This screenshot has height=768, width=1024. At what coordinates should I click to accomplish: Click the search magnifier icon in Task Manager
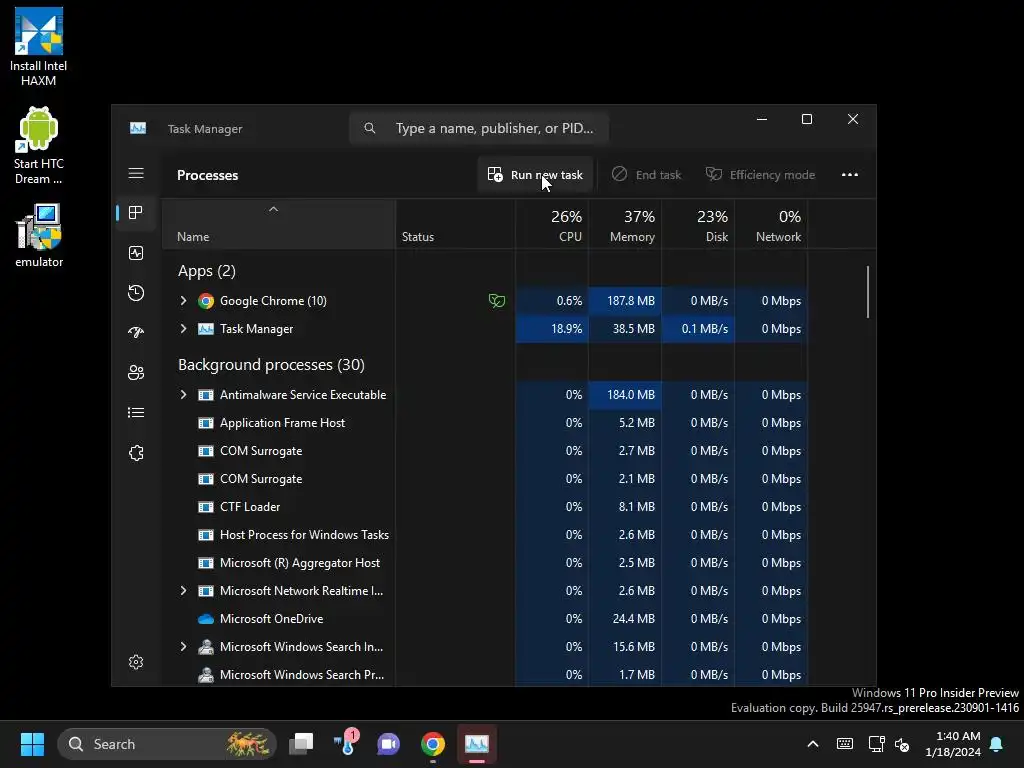pyautogui.click(x=370, y=128)
